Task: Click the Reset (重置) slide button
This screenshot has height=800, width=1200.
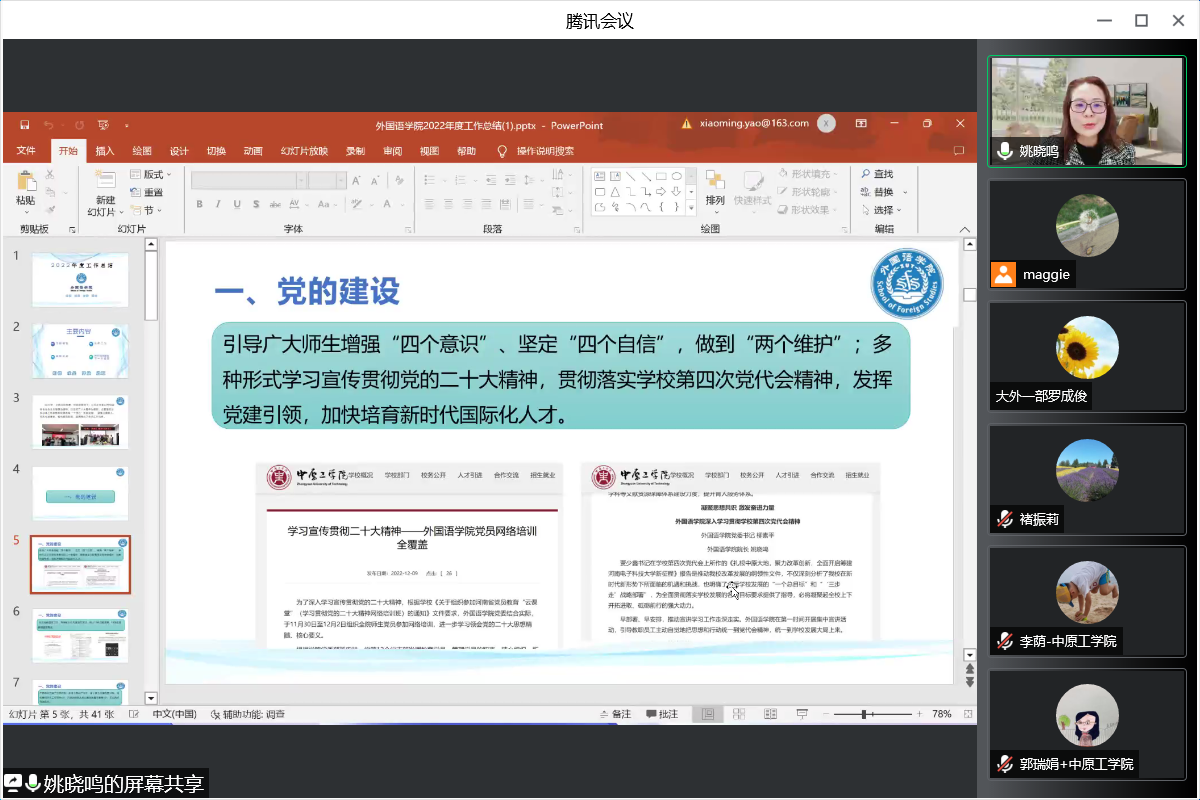Action: click(x=147, y=192)
